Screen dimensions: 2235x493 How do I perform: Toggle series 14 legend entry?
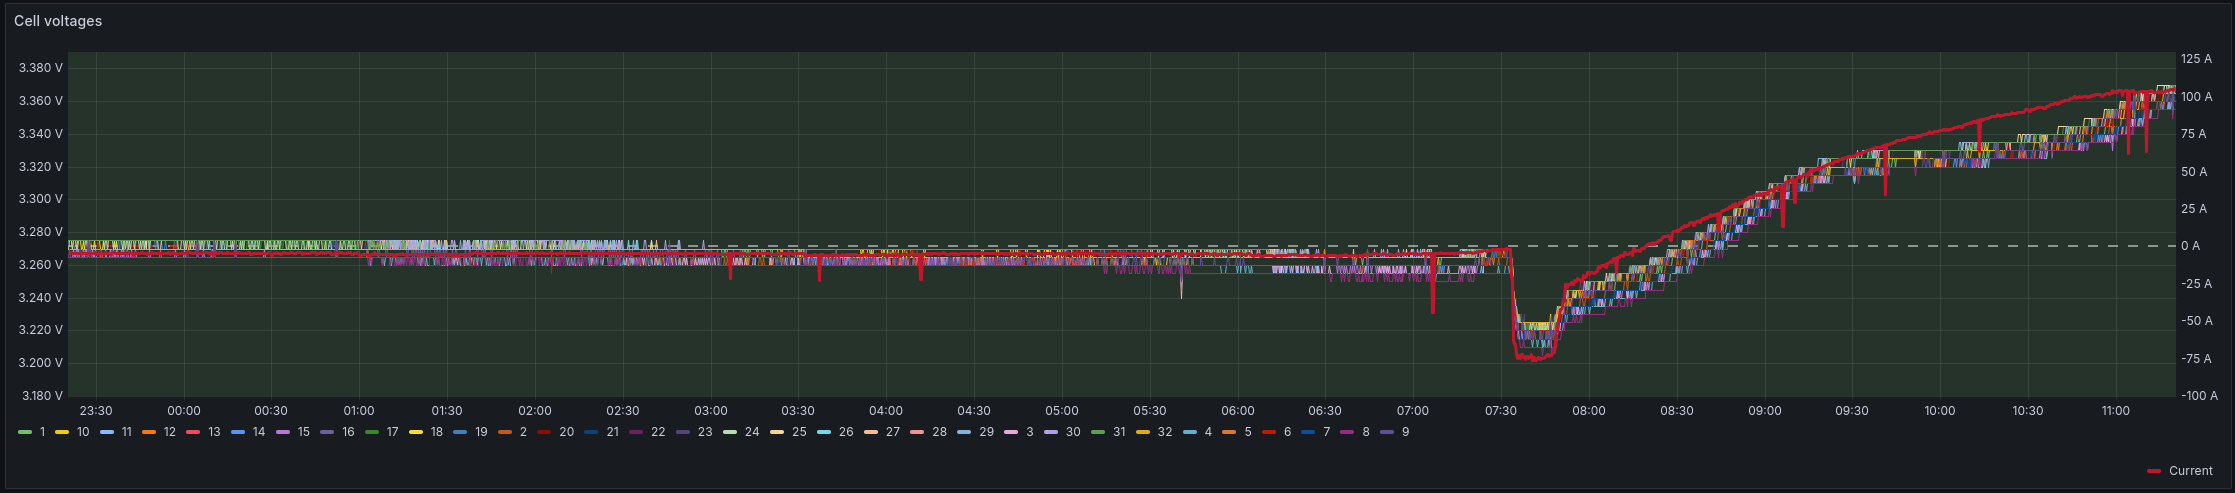[259, 432]
